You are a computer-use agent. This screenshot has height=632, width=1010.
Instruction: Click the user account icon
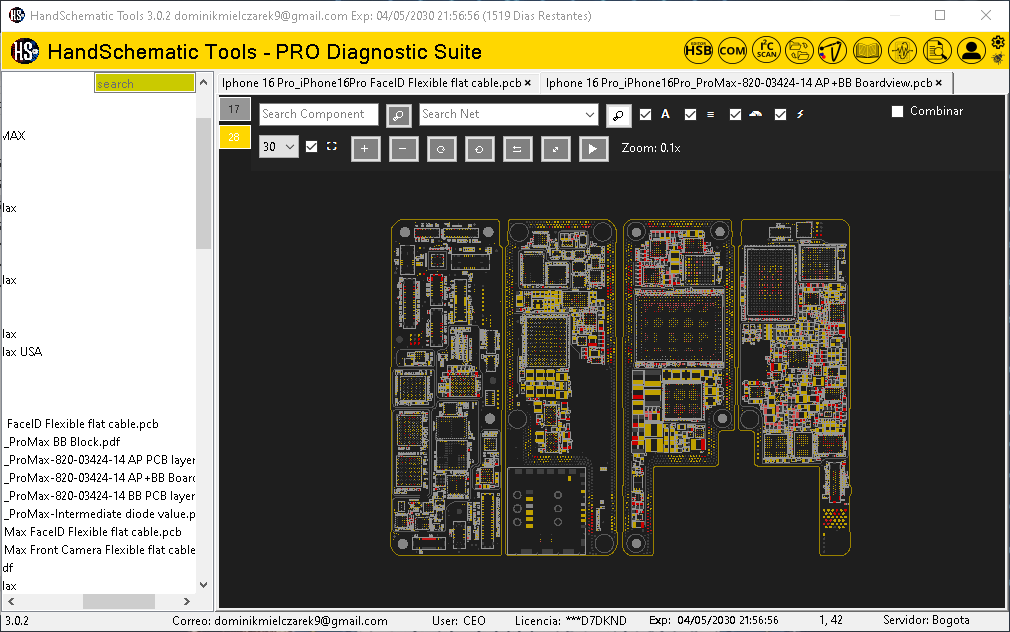tap(971, 50)
